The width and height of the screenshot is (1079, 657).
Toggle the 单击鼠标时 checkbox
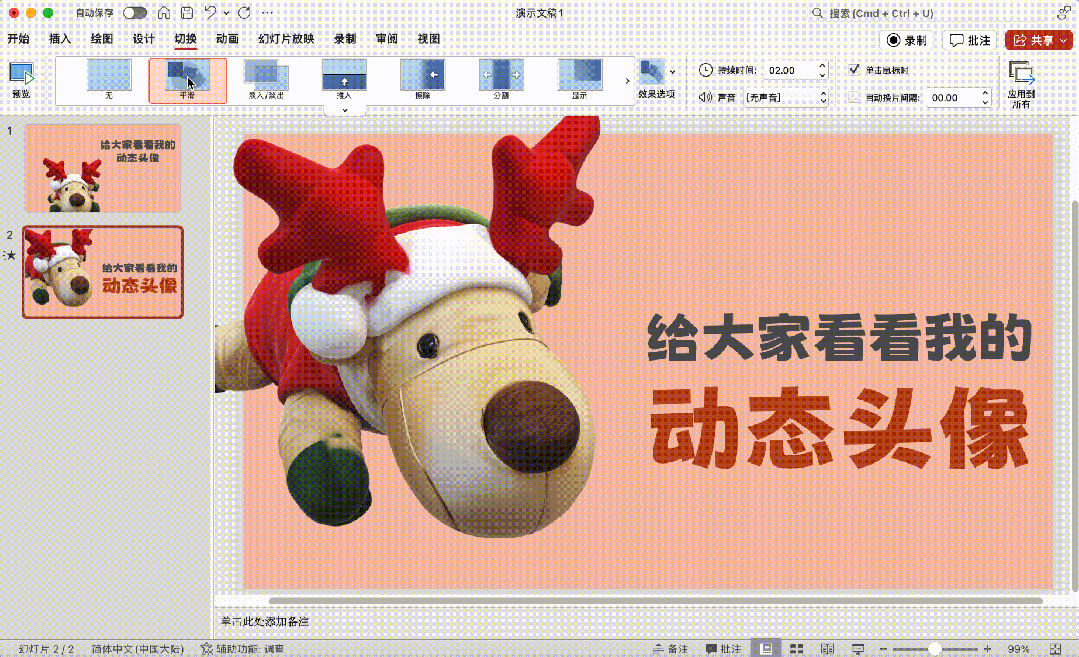click(x=854, y=69)
